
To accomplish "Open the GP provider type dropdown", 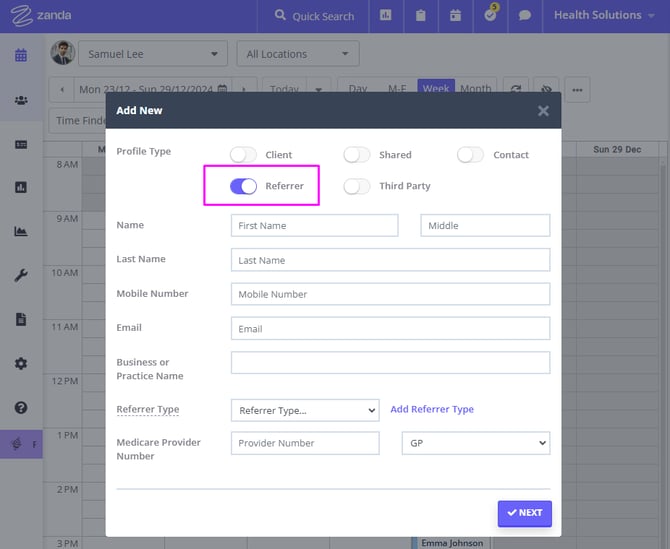I will point(475,443).
